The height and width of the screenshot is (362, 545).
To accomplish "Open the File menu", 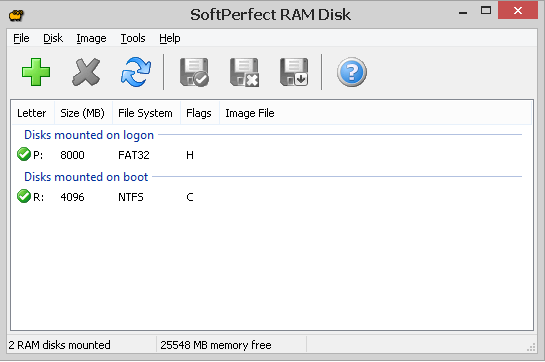I will coord(21,38).
